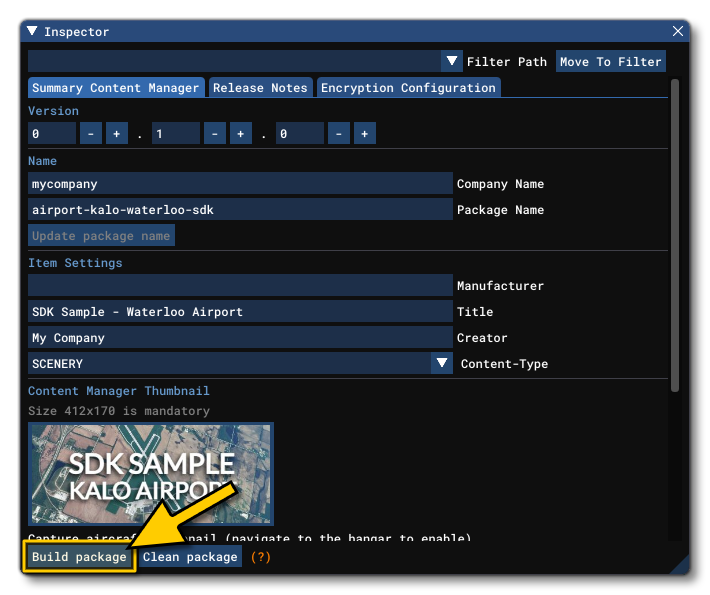Increase the patch version number
The image size is (710, 595).
365,134
